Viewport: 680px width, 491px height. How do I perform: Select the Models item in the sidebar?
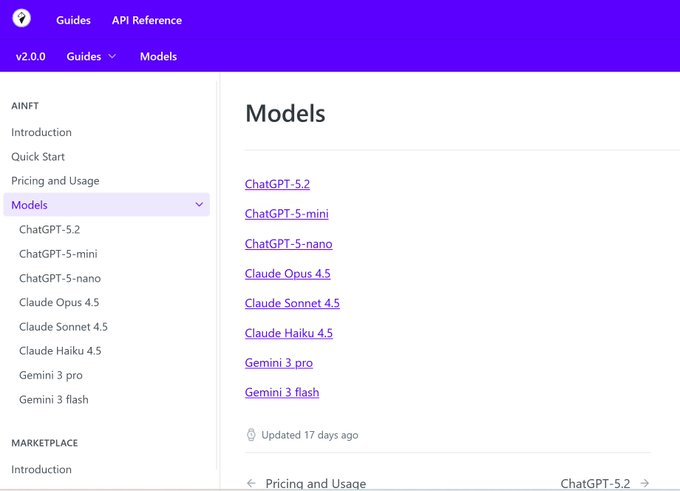click(x=106, y=205)
